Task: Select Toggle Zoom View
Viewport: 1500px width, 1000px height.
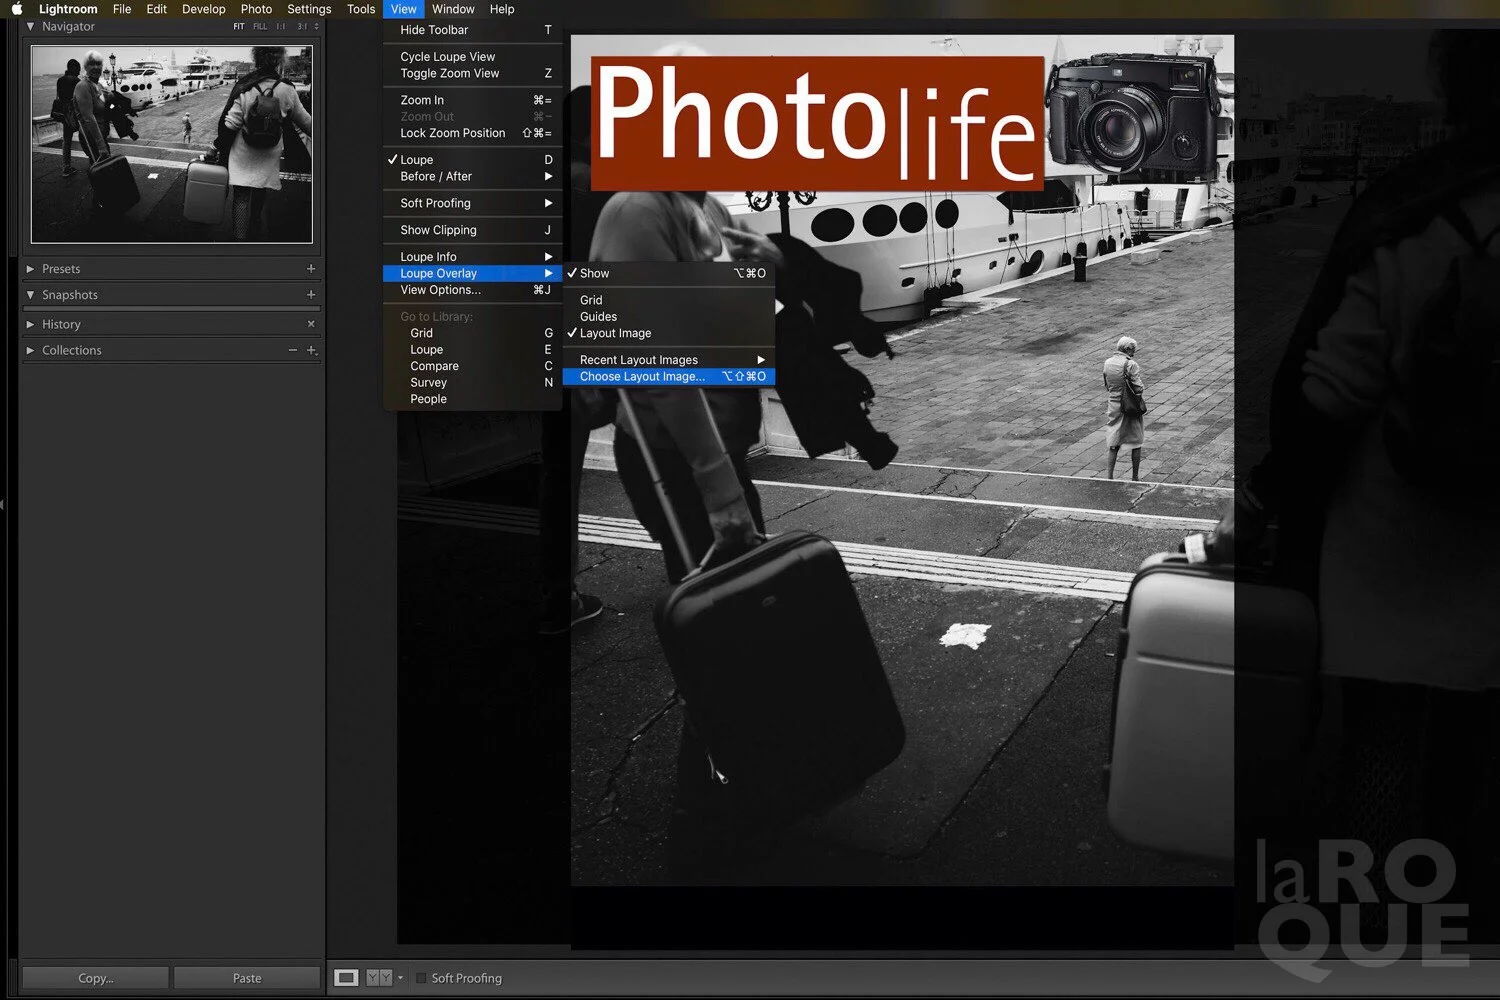Action: [472, 73]
